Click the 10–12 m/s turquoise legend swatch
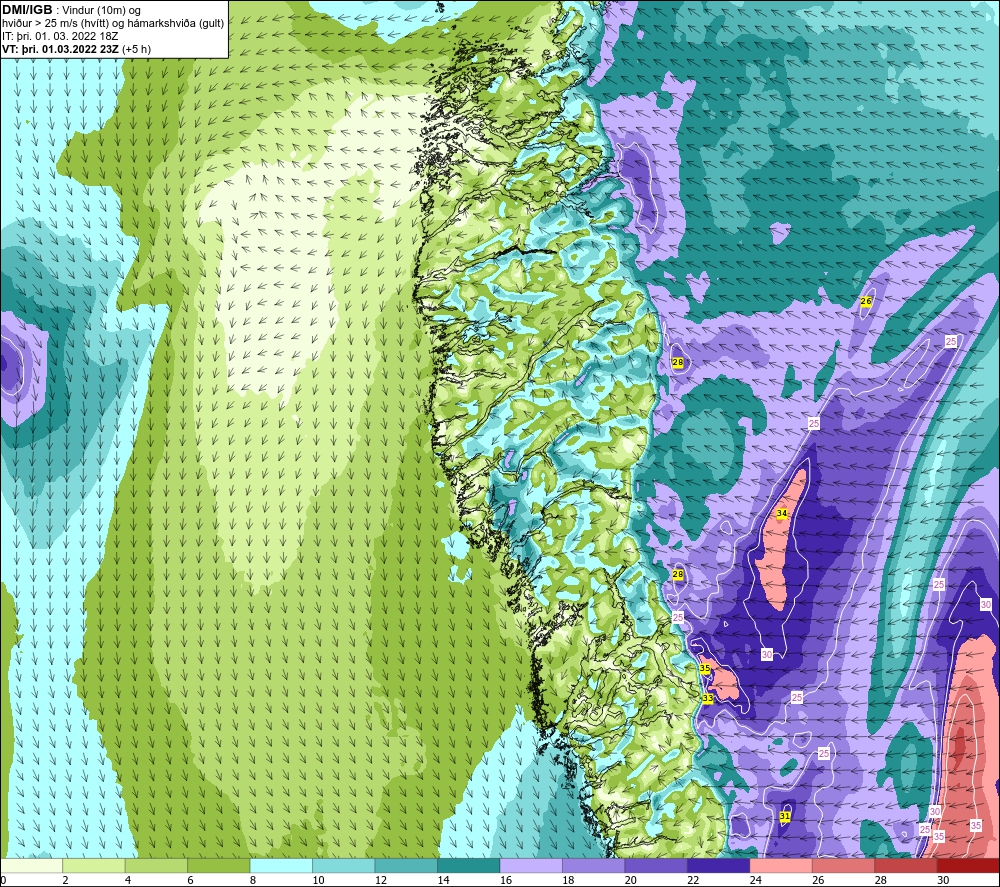Screen dimensions: 1000x887 pyautogui.click(x=344, y=866)
